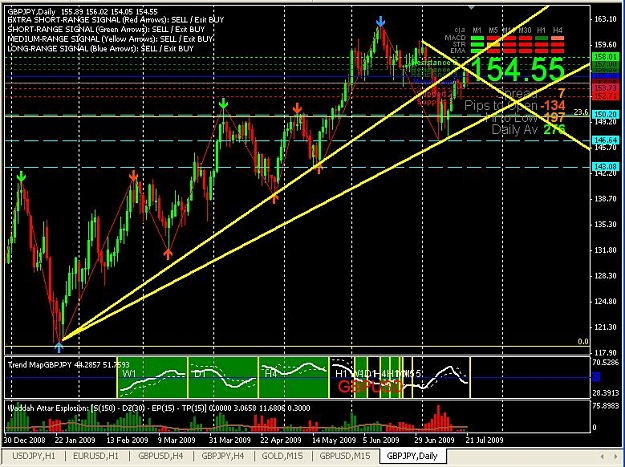
Task: Switch to the GBPJPY,H4 tab
Action: (x=223, y=456)
